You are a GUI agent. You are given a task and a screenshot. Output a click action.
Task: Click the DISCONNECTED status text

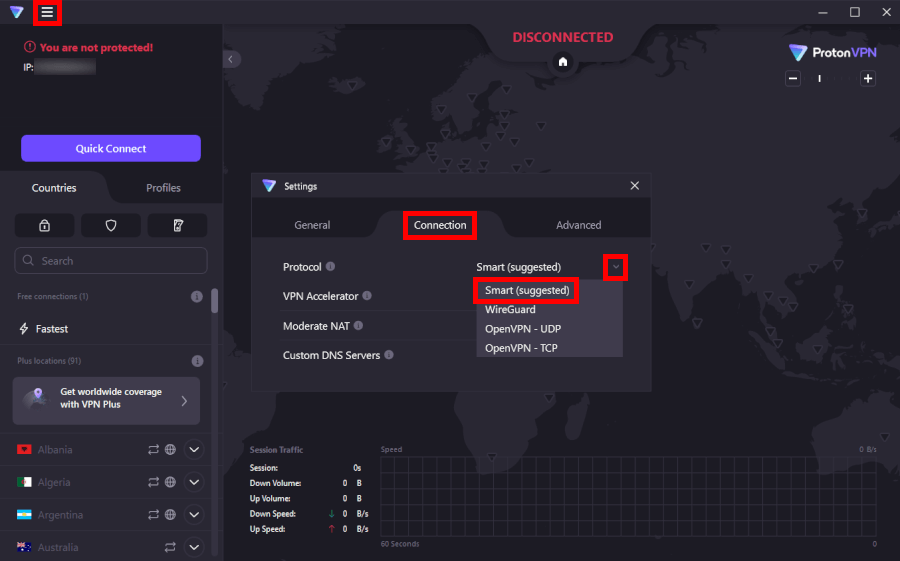(x=562, y=37)
